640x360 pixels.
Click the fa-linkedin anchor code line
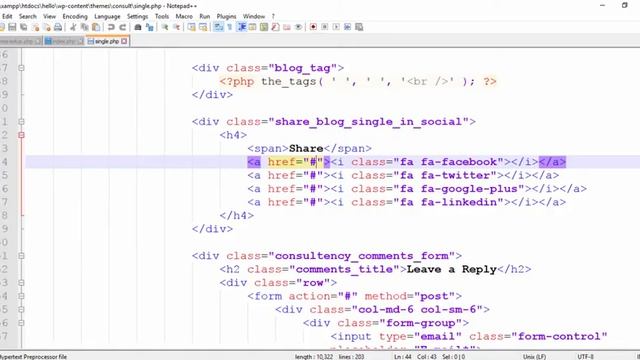pos(407,202)
